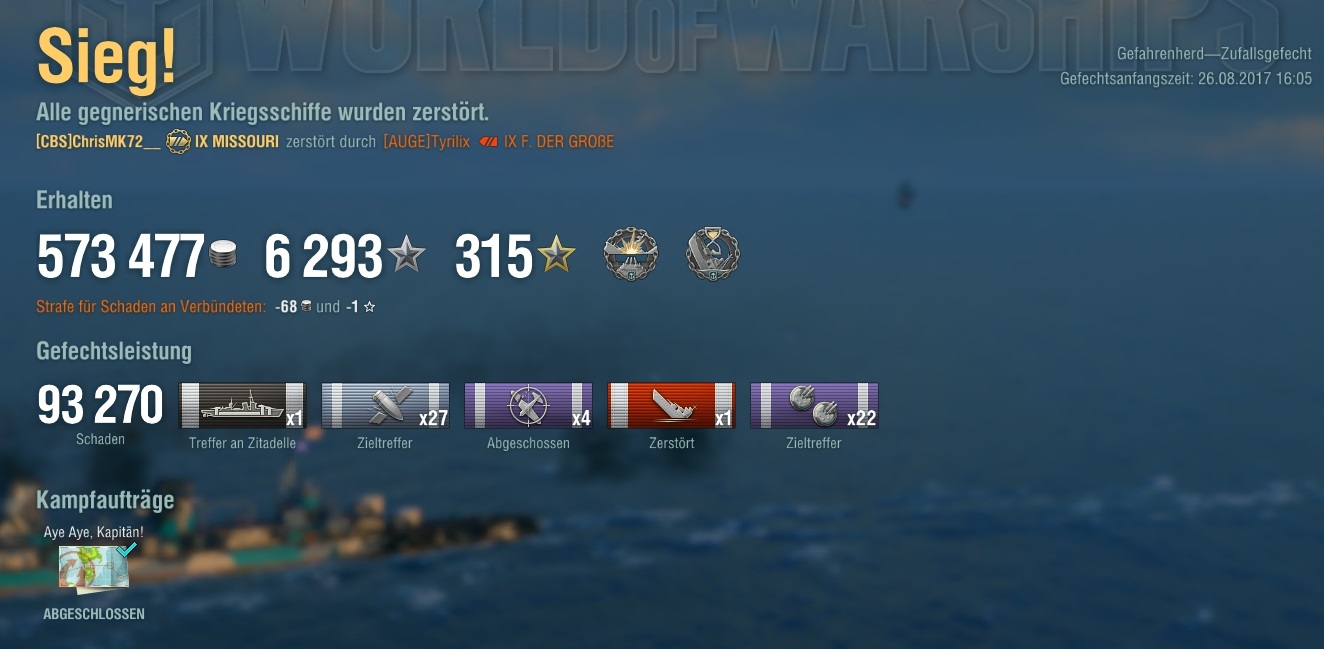Click the gold free XP star icon
Viewport: 1324px width, 649px height.
point(557,255)
